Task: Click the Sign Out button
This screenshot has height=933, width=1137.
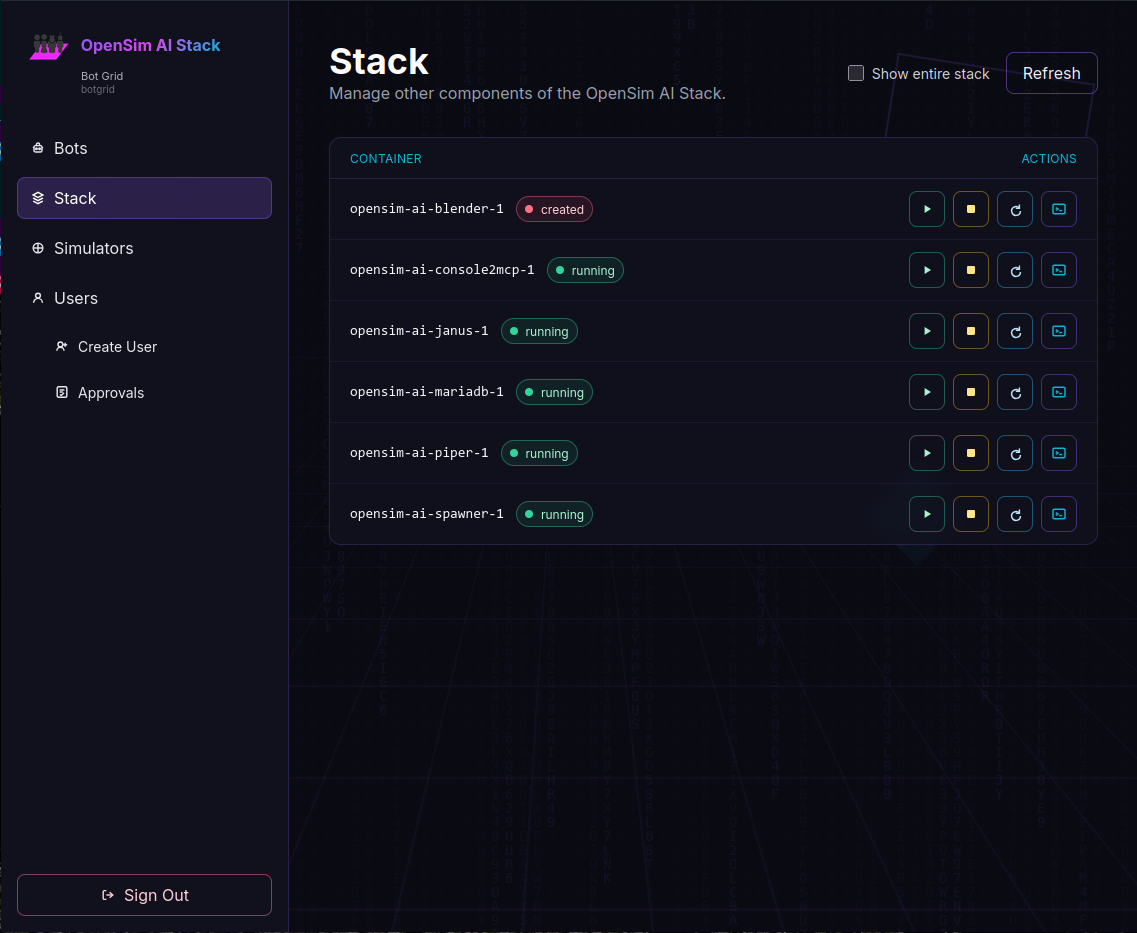Action: (144, 895)
